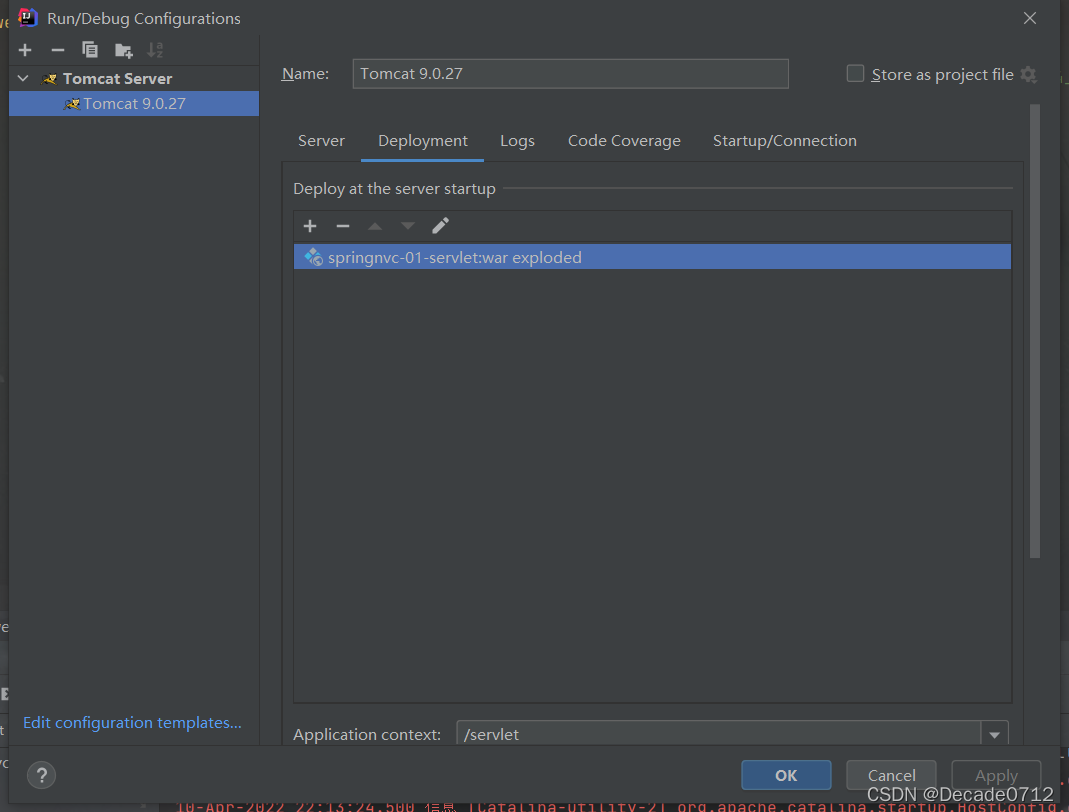Cancel the dialog

891,775
